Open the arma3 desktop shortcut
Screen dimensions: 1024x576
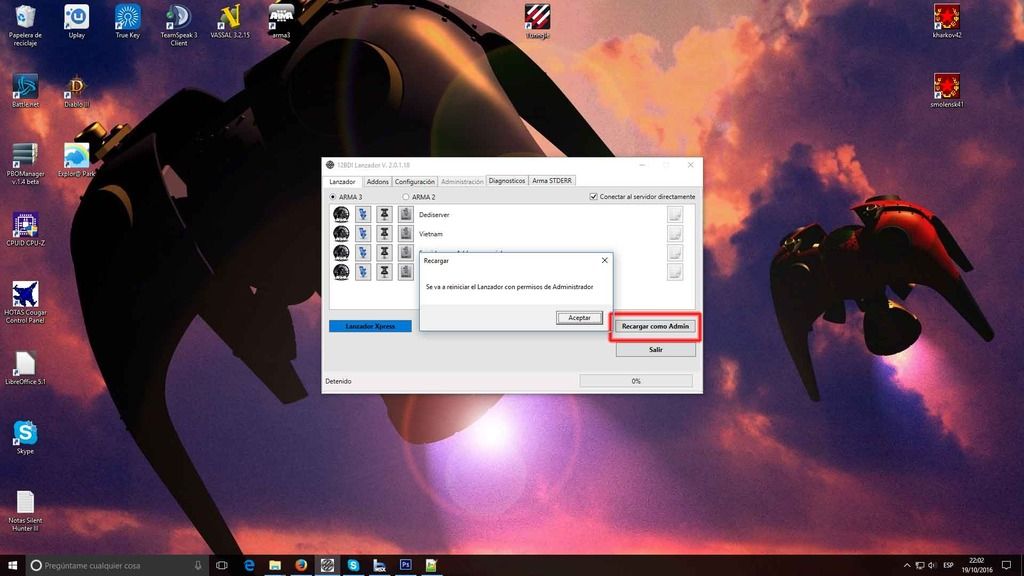point(281,22)
